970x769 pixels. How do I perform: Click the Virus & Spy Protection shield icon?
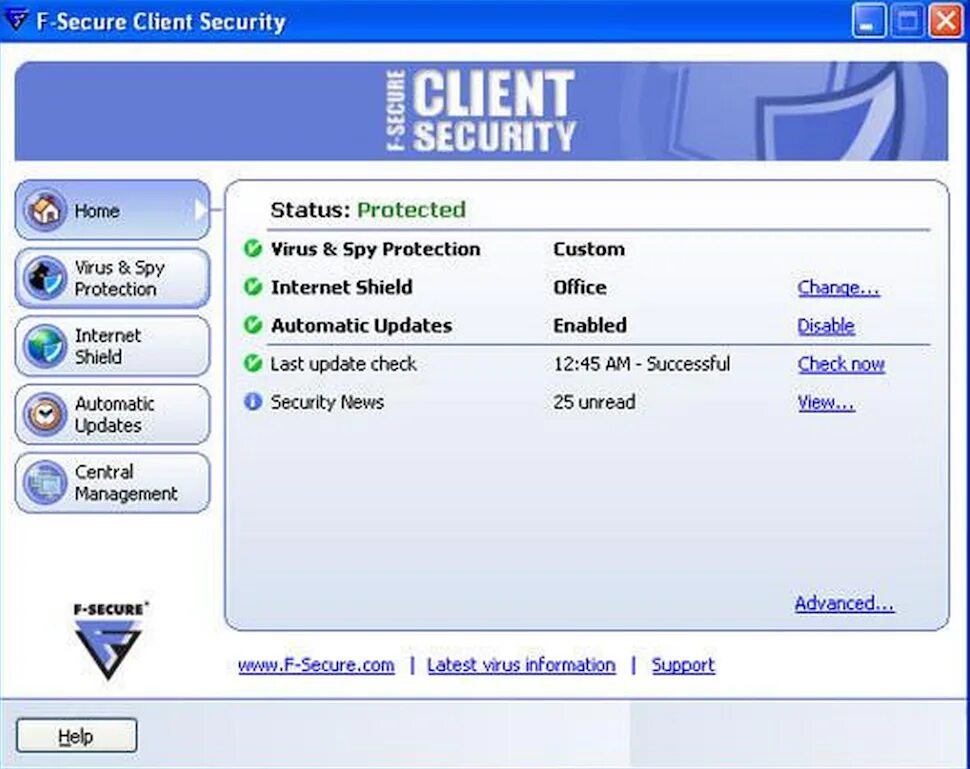click(x=45, y=278)
